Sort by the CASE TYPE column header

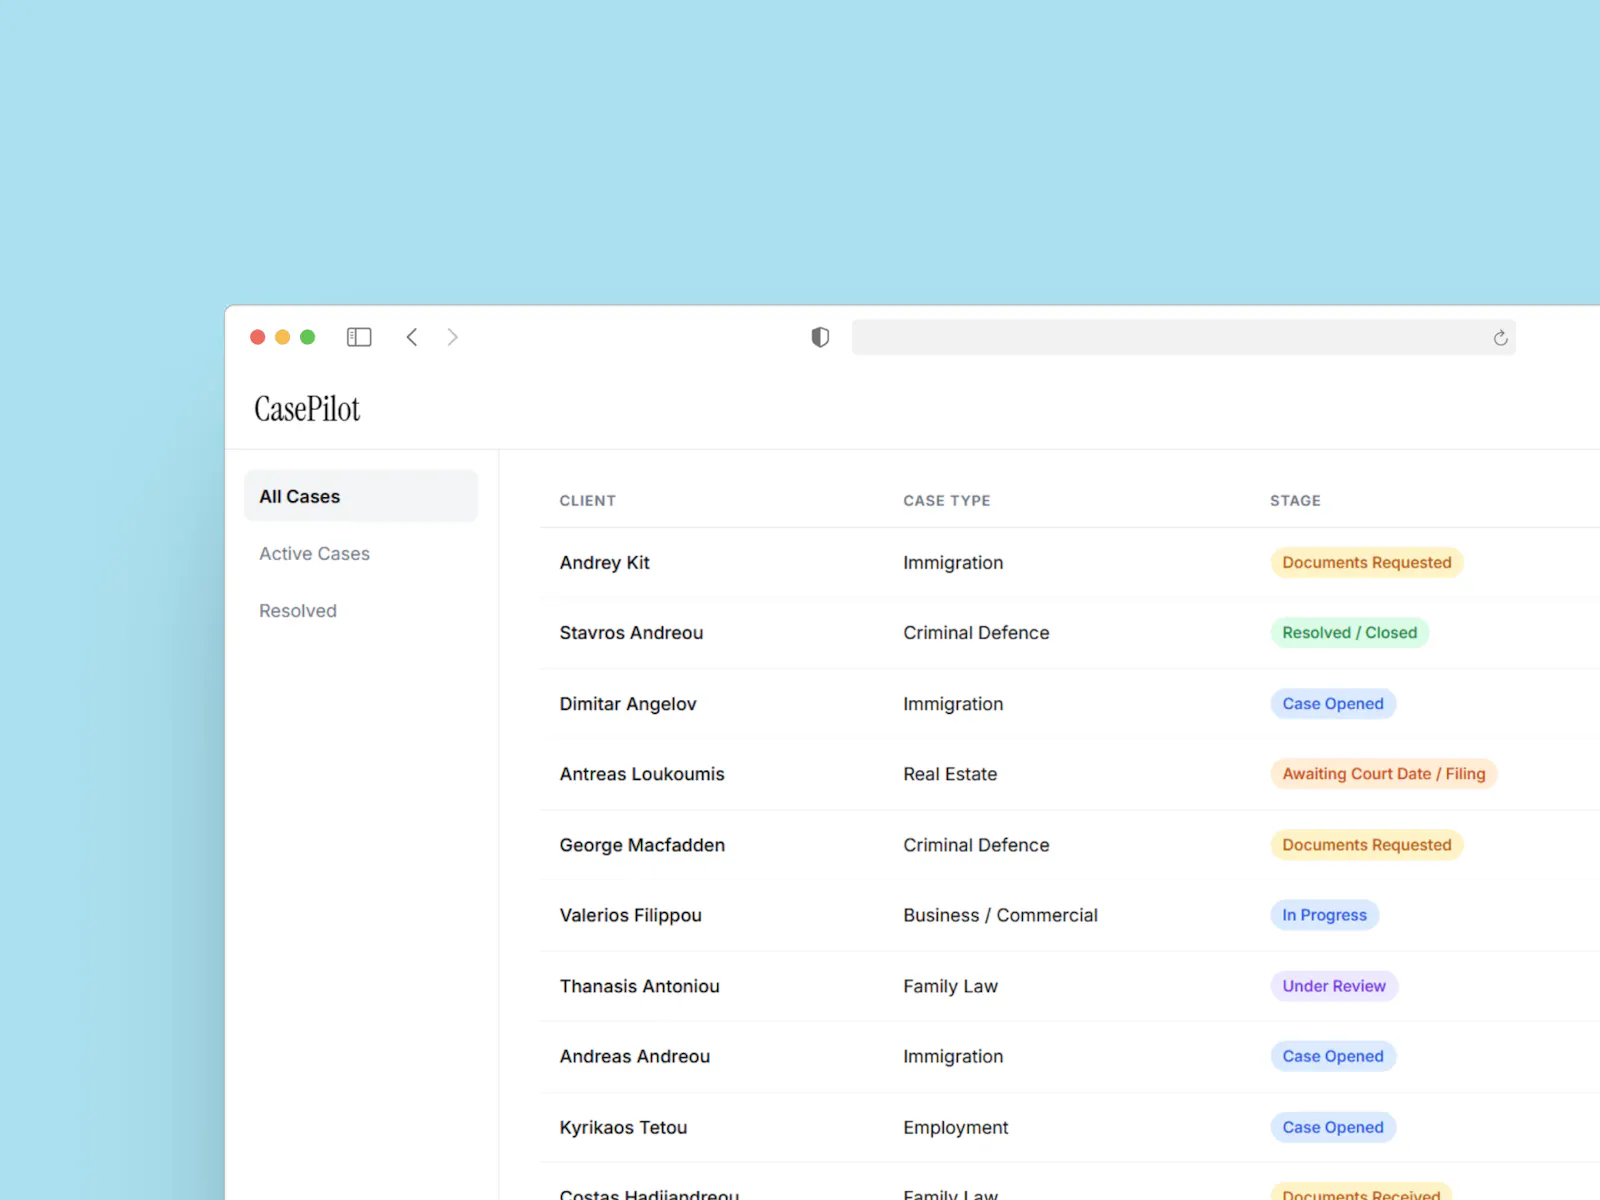(946, 500)
